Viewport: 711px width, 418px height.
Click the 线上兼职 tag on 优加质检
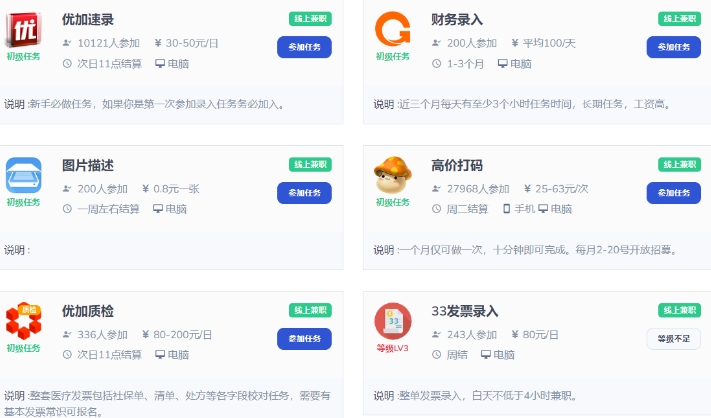(311, 311)
